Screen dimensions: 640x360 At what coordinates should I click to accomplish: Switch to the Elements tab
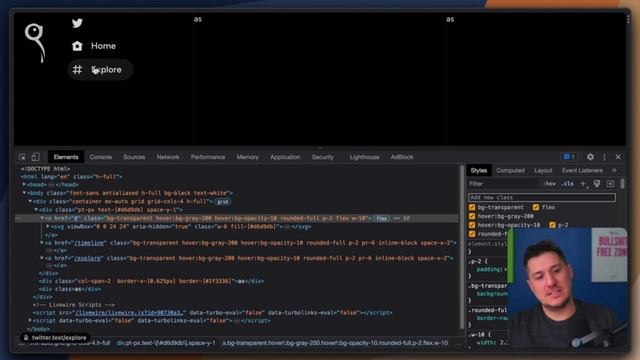[66, 157]
